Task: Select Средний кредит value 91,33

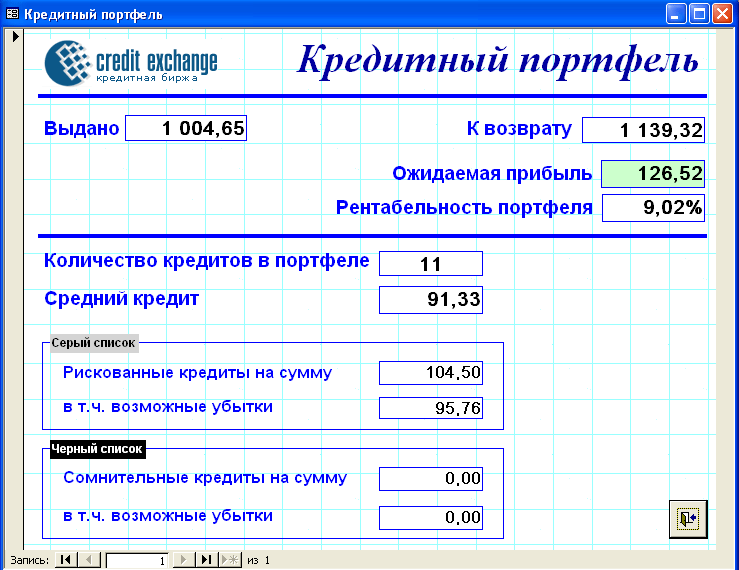Action: (431, 299)
